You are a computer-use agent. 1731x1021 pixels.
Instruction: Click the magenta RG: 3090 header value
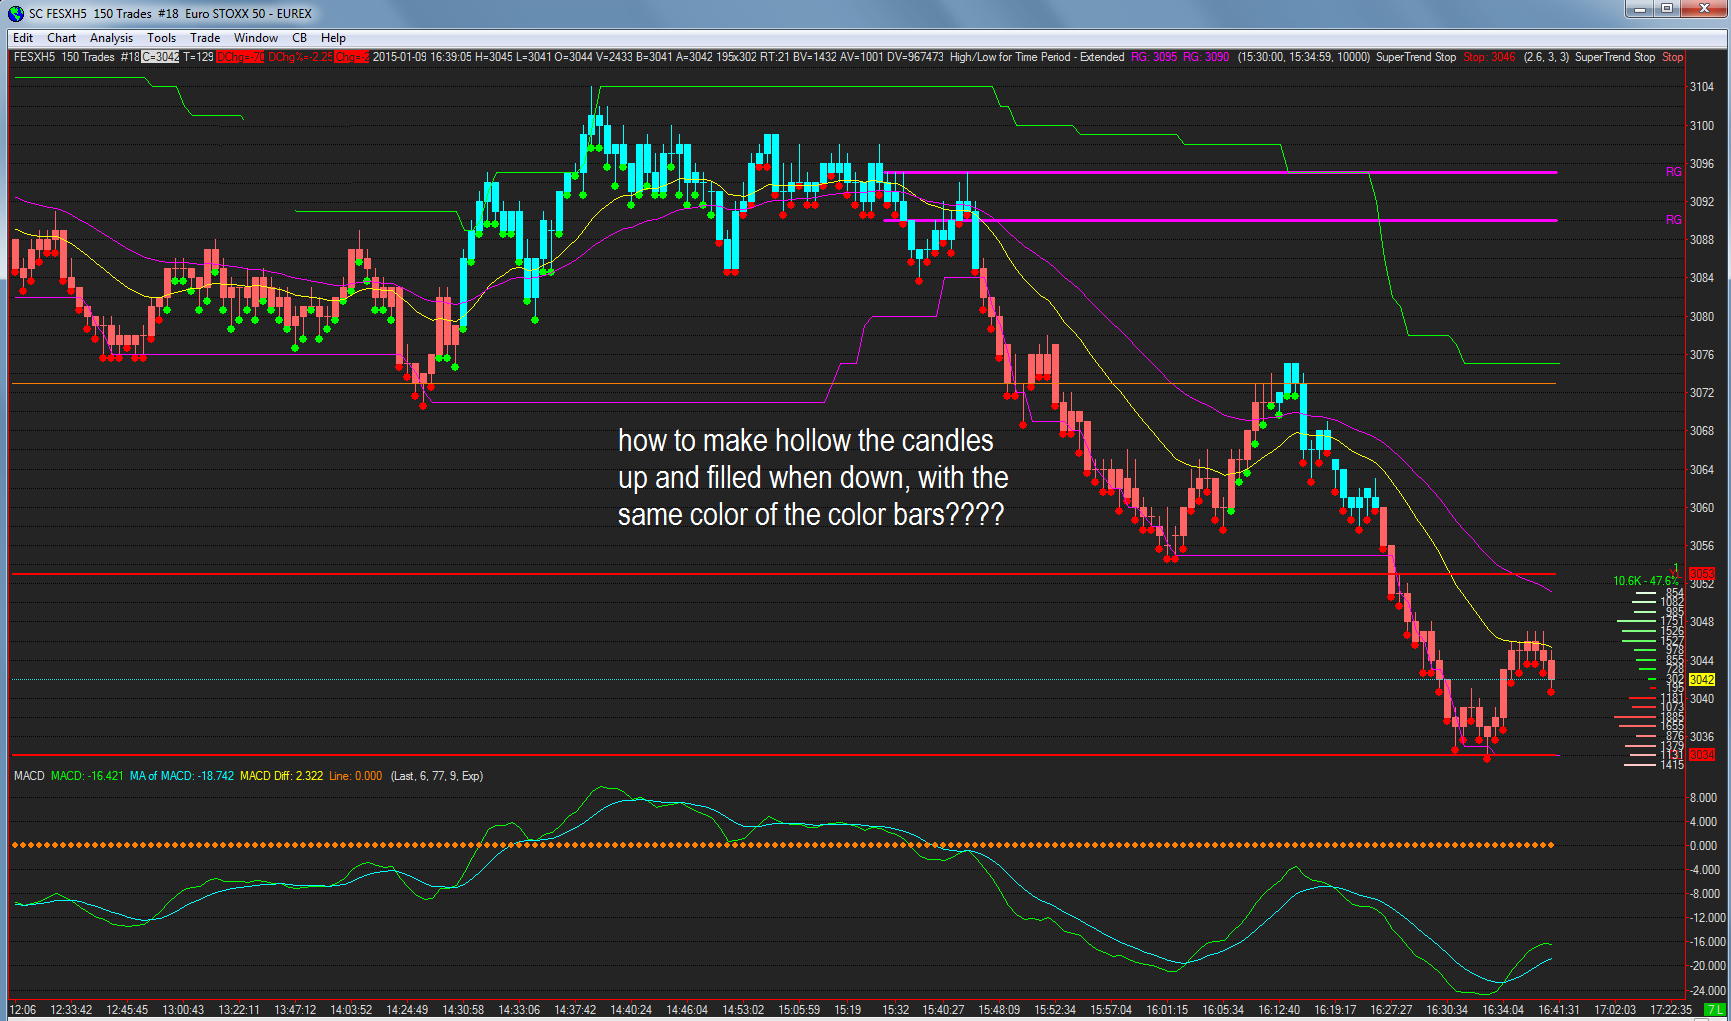tap(1206, 57)
